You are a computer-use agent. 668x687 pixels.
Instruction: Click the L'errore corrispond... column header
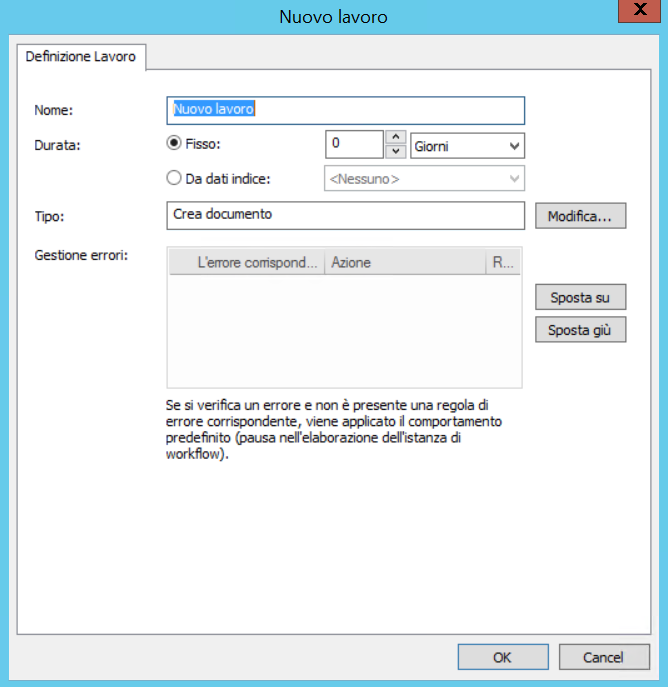(247, 262)
